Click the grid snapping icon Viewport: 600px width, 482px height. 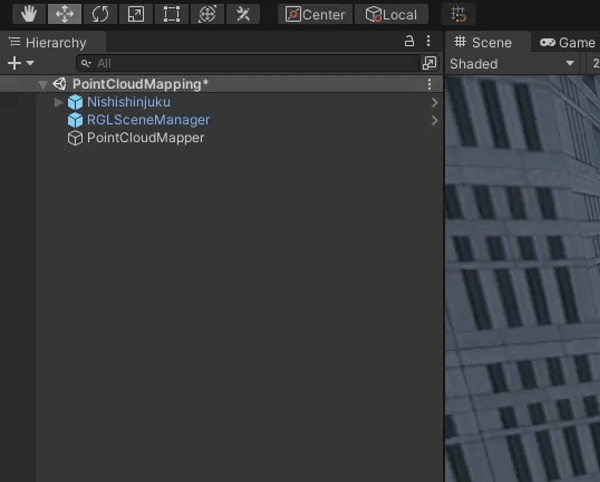pos(459,14)
